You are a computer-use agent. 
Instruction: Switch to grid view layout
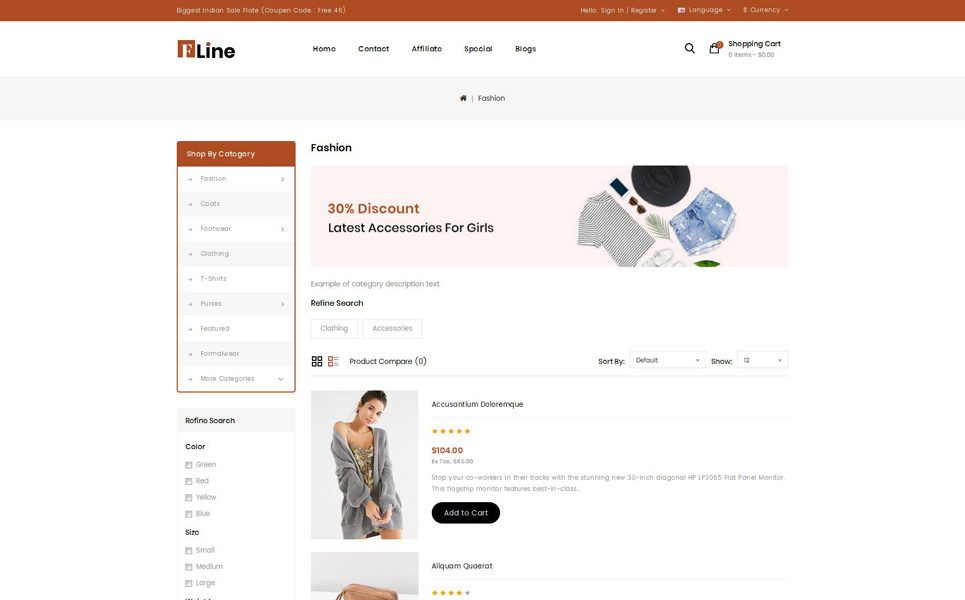tap(317, 361)
